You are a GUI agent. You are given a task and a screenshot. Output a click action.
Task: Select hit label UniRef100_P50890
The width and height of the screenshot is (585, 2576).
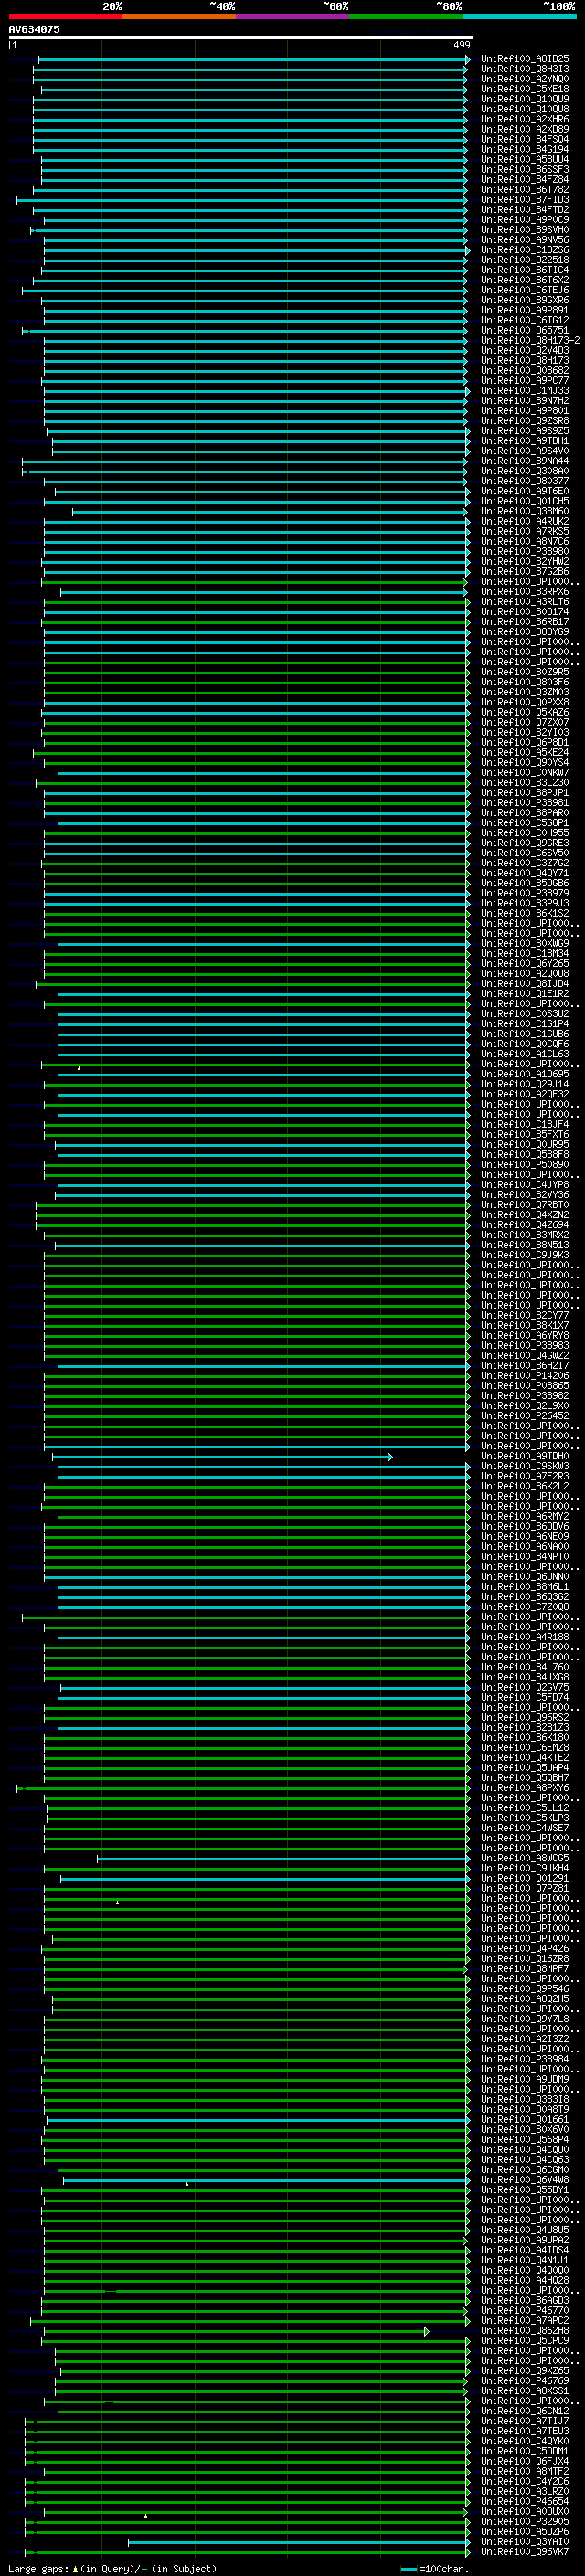(x=525, y=1165)
